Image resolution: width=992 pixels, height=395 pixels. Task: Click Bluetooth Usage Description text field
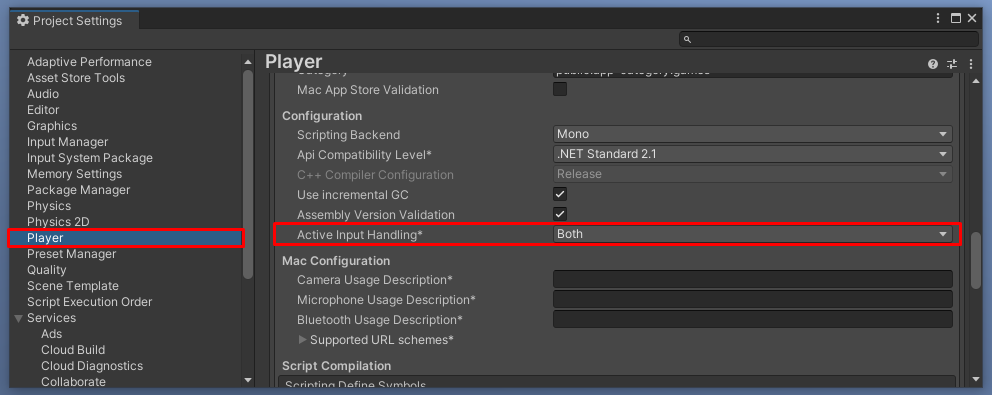(752, 319)
